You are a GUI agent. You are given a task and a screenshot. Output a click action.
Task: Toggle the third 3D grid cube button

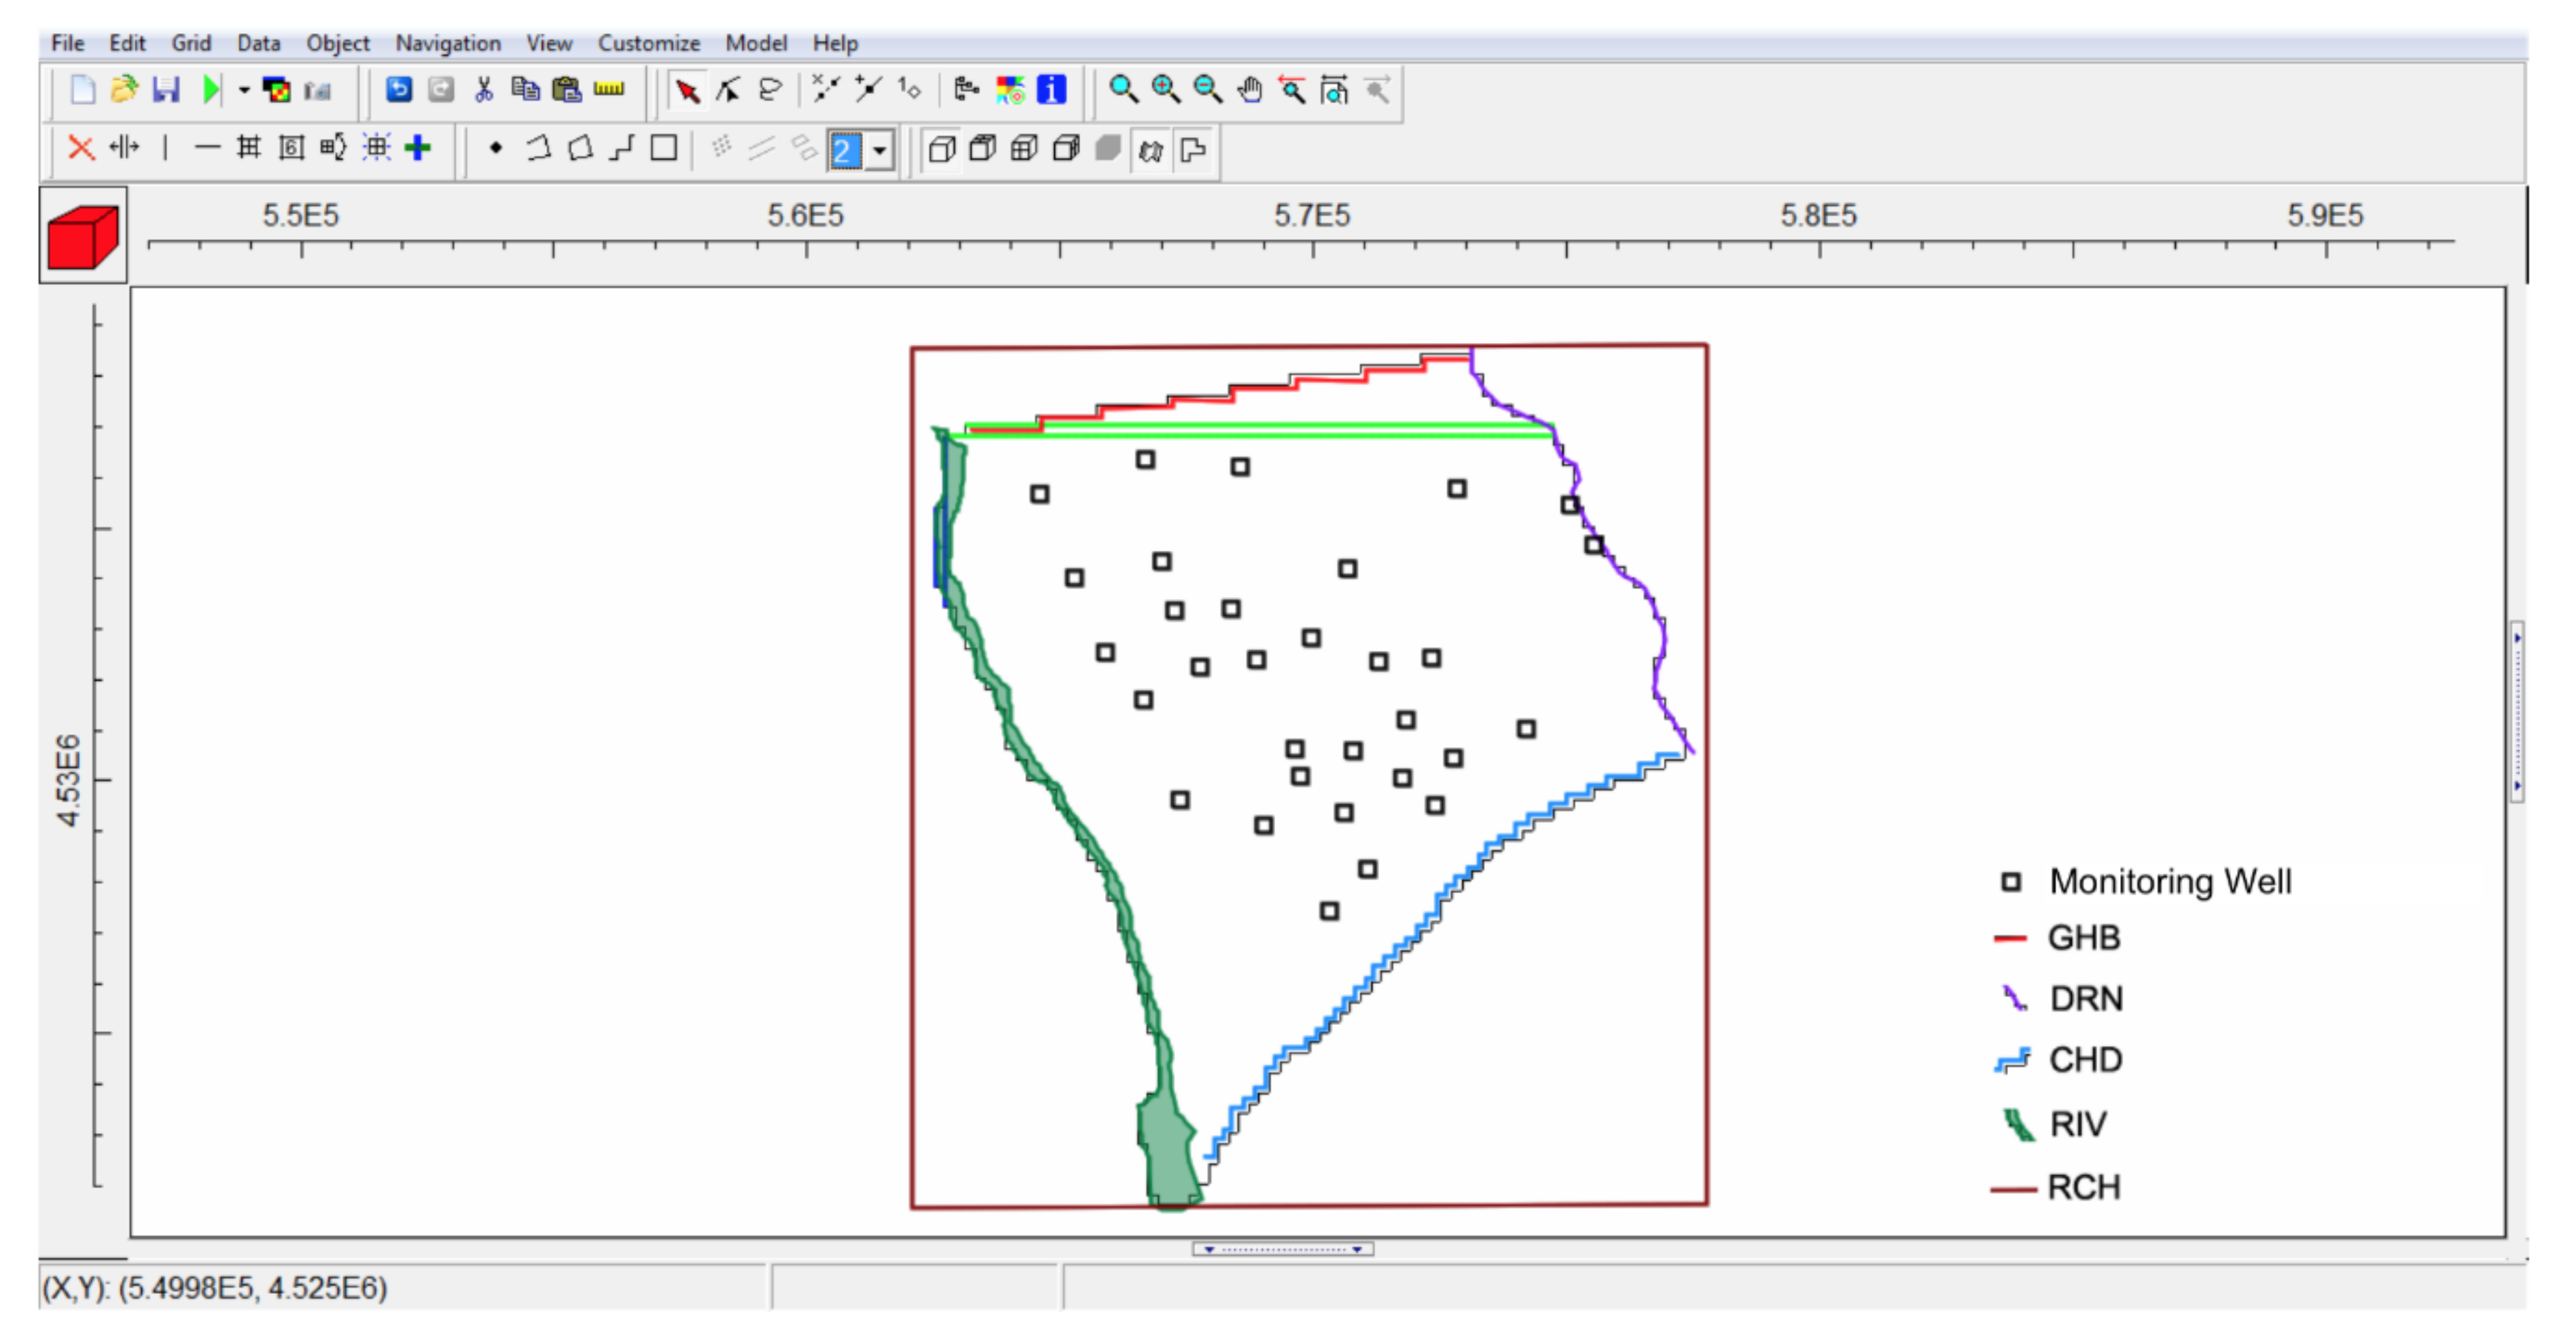click(x=1024, y=149)
